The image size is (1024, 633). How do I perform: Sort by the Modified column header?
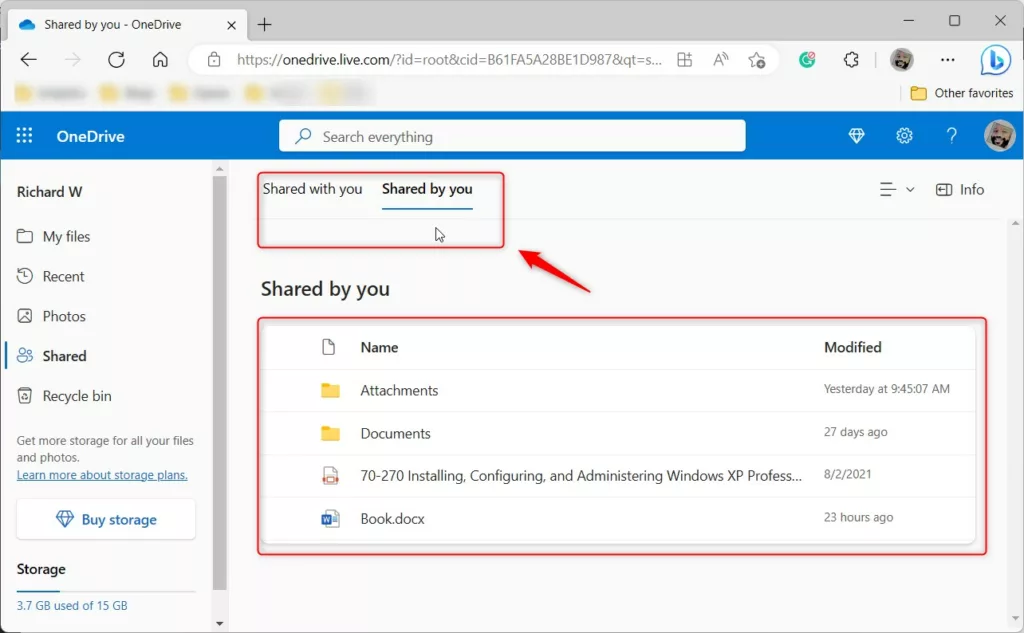853,348
